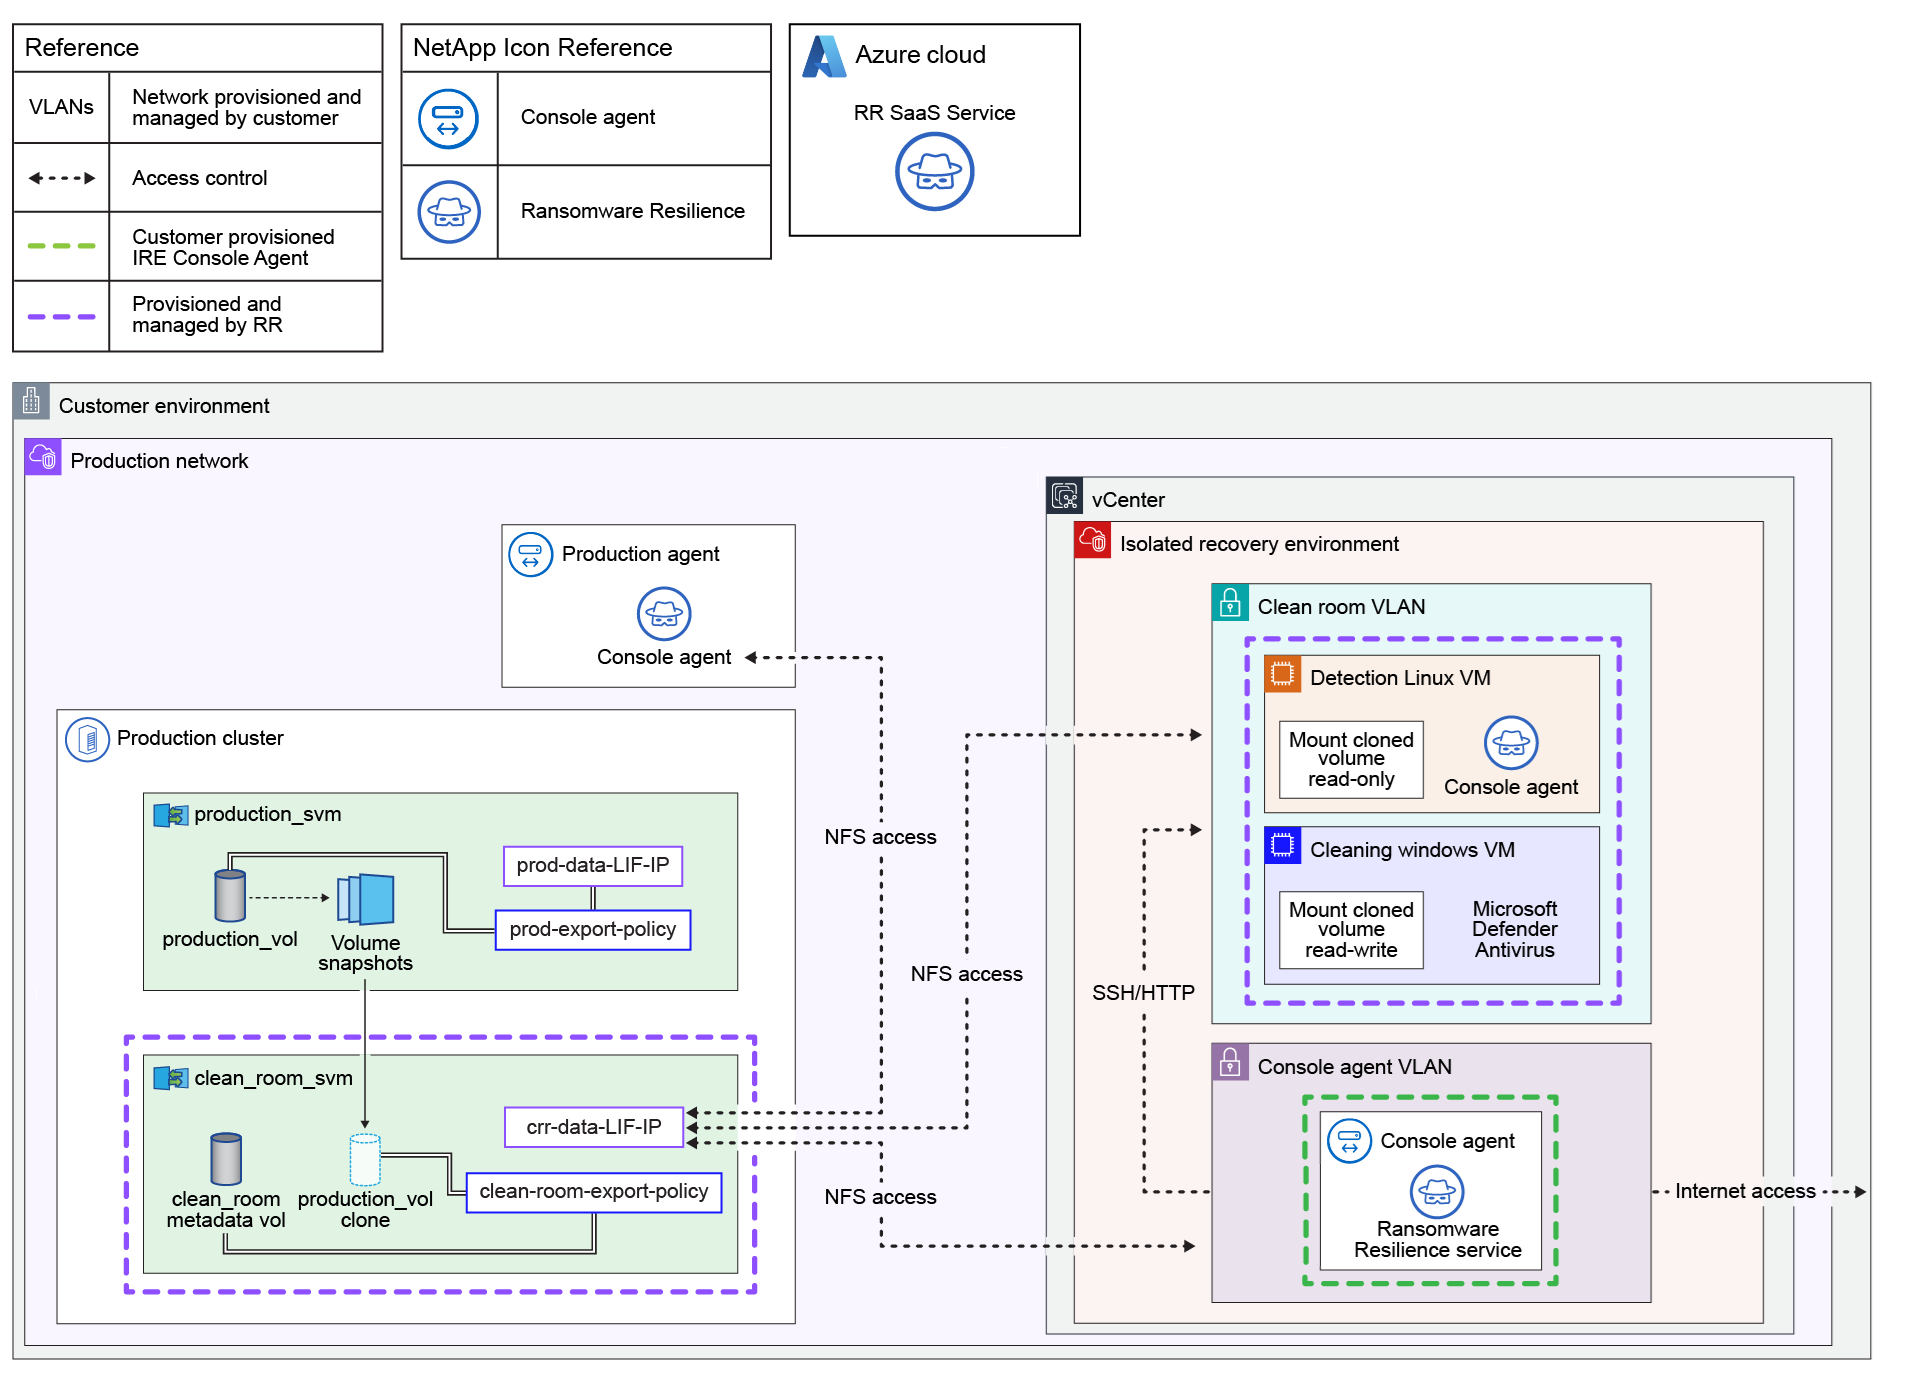Click the Ransomware Resilience icon in reference table

tap(449, 212)
